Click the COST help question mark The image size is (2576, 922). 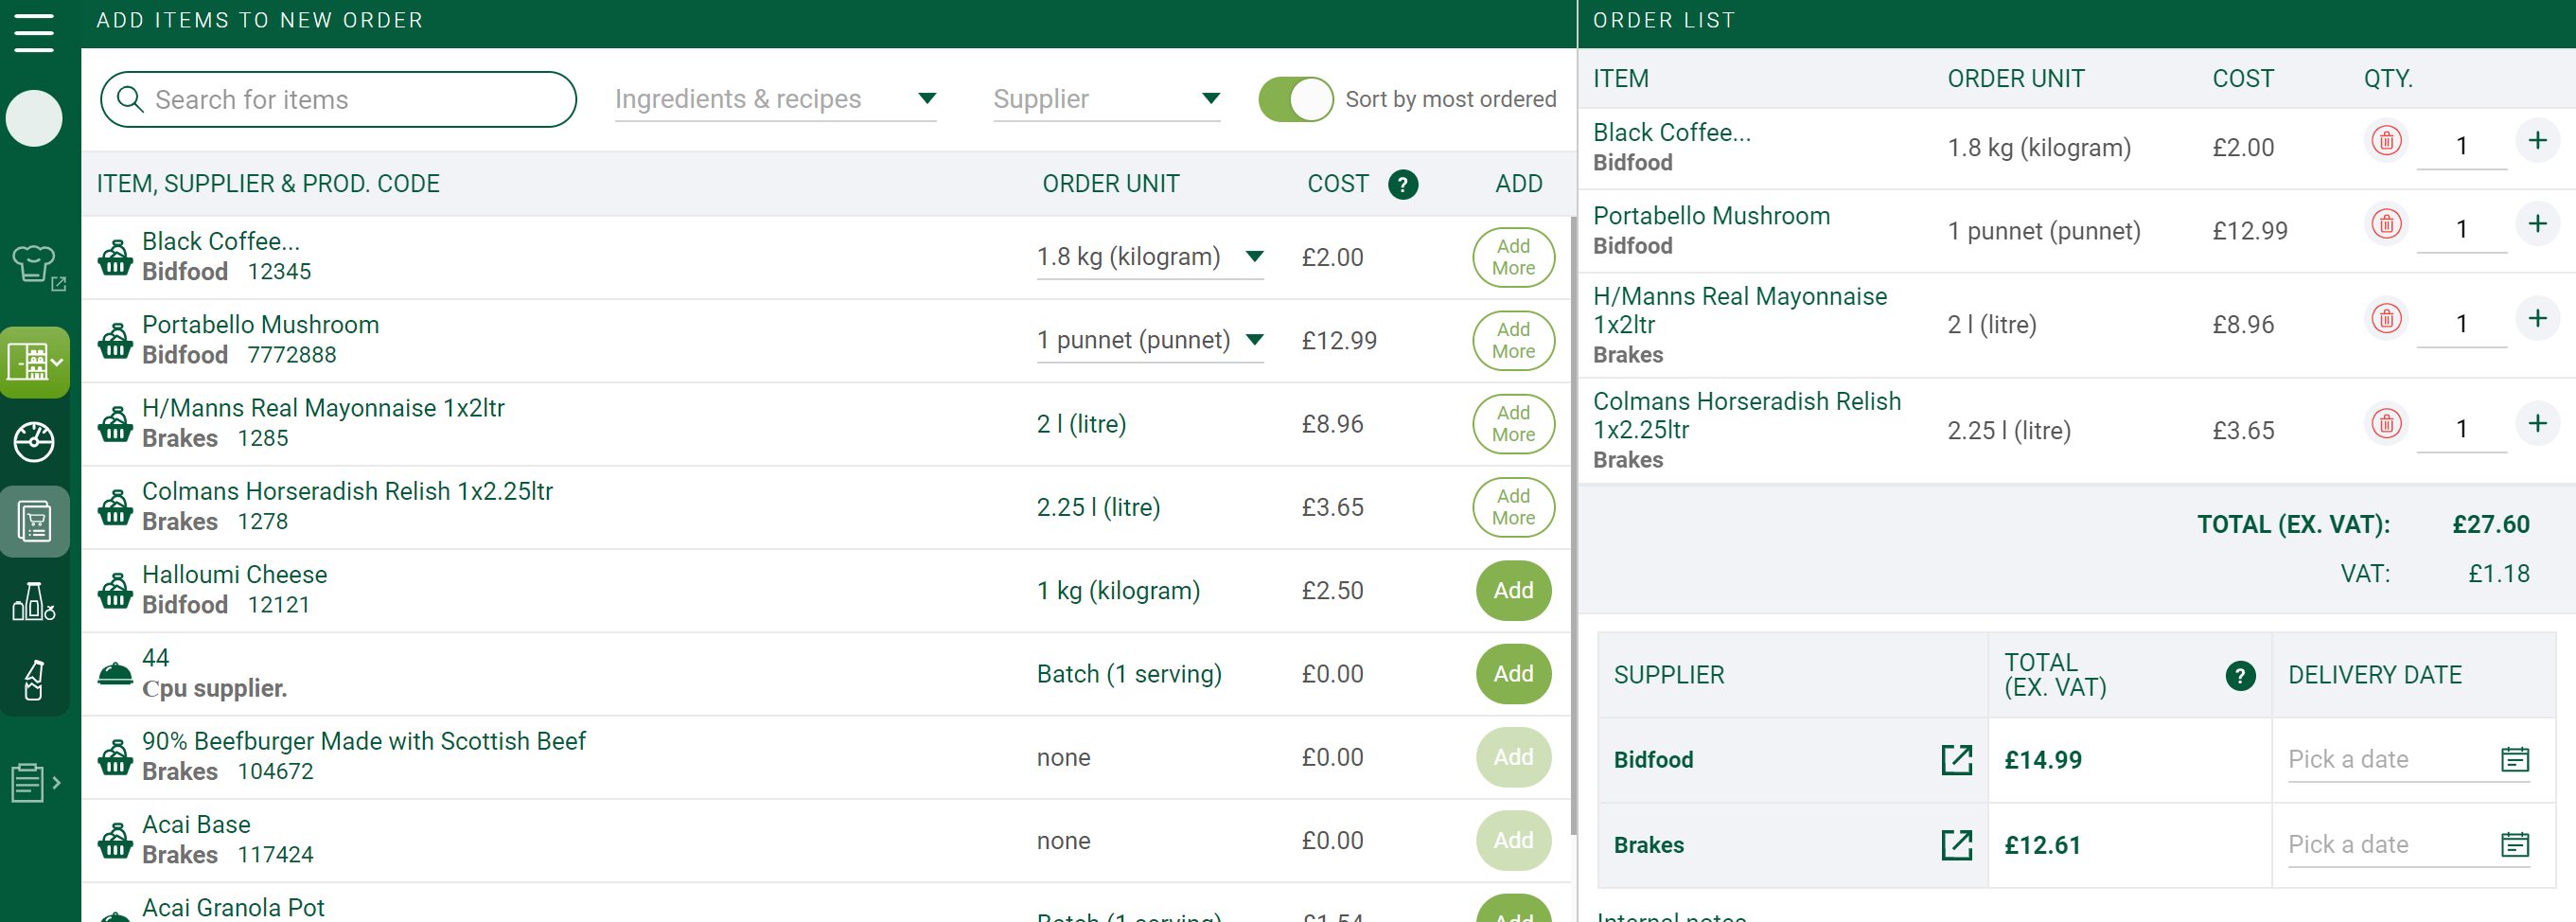pyautogui.click(x=1403, y=184)
